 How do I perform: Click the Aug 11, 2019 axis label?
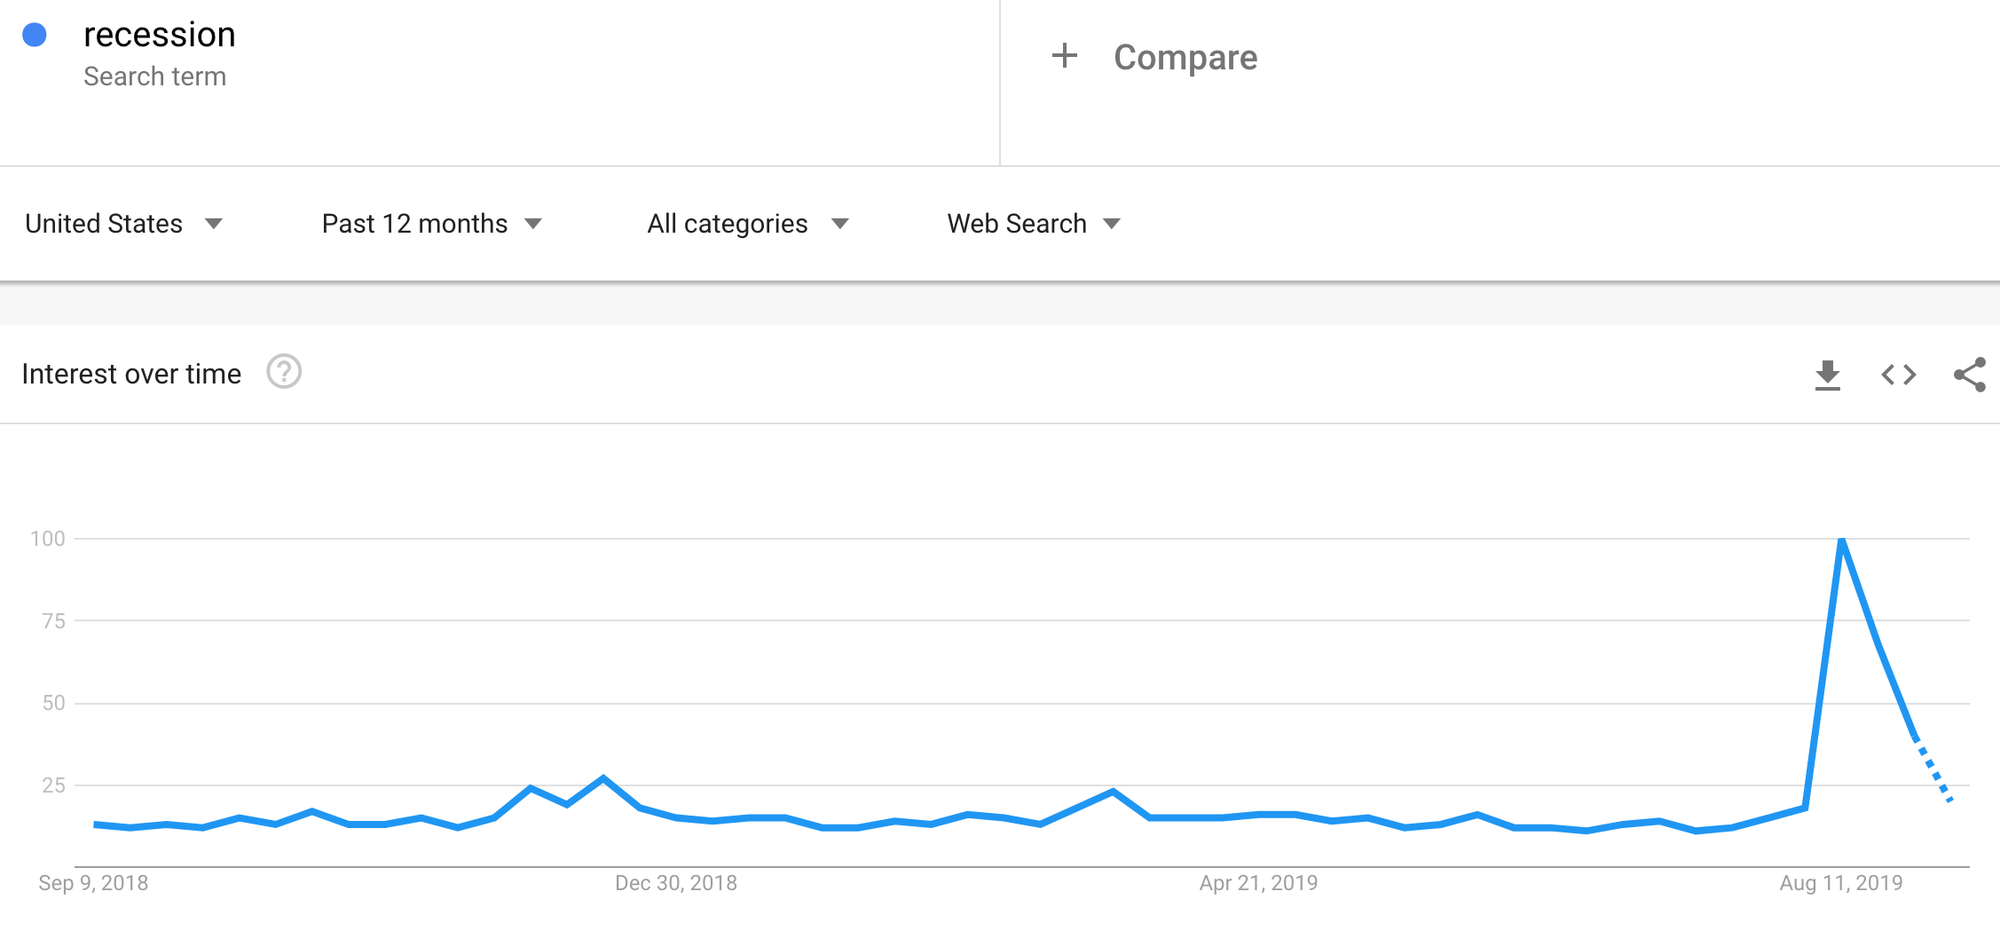pyautogui.click(x=1841, y=883)
